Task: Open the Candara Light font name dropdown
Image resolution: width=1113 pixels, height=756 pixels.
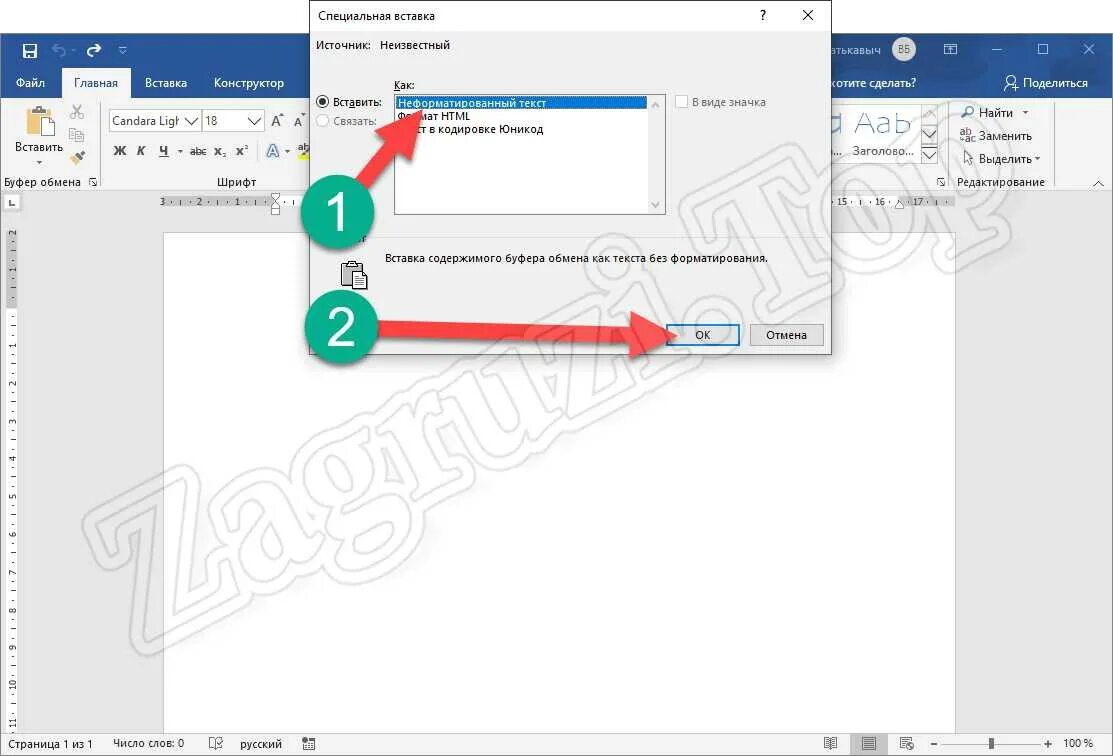Action: 191,121
